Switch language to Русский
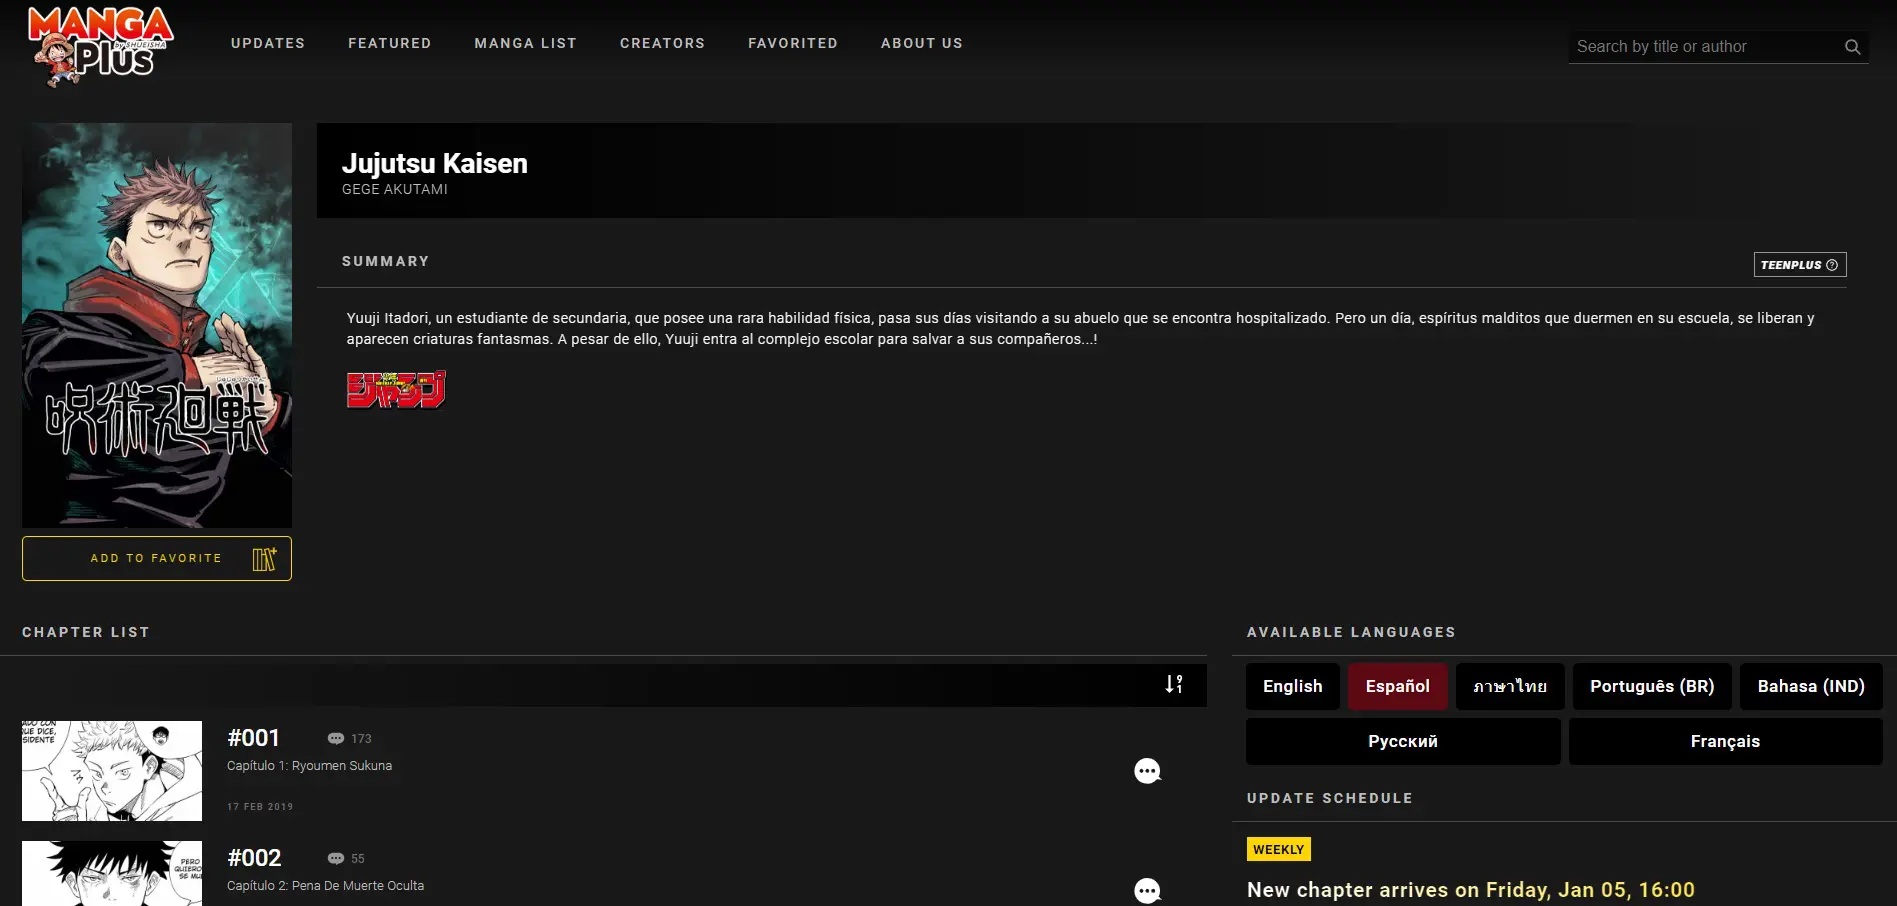 pyautogui.click(x=1403, y=741)
